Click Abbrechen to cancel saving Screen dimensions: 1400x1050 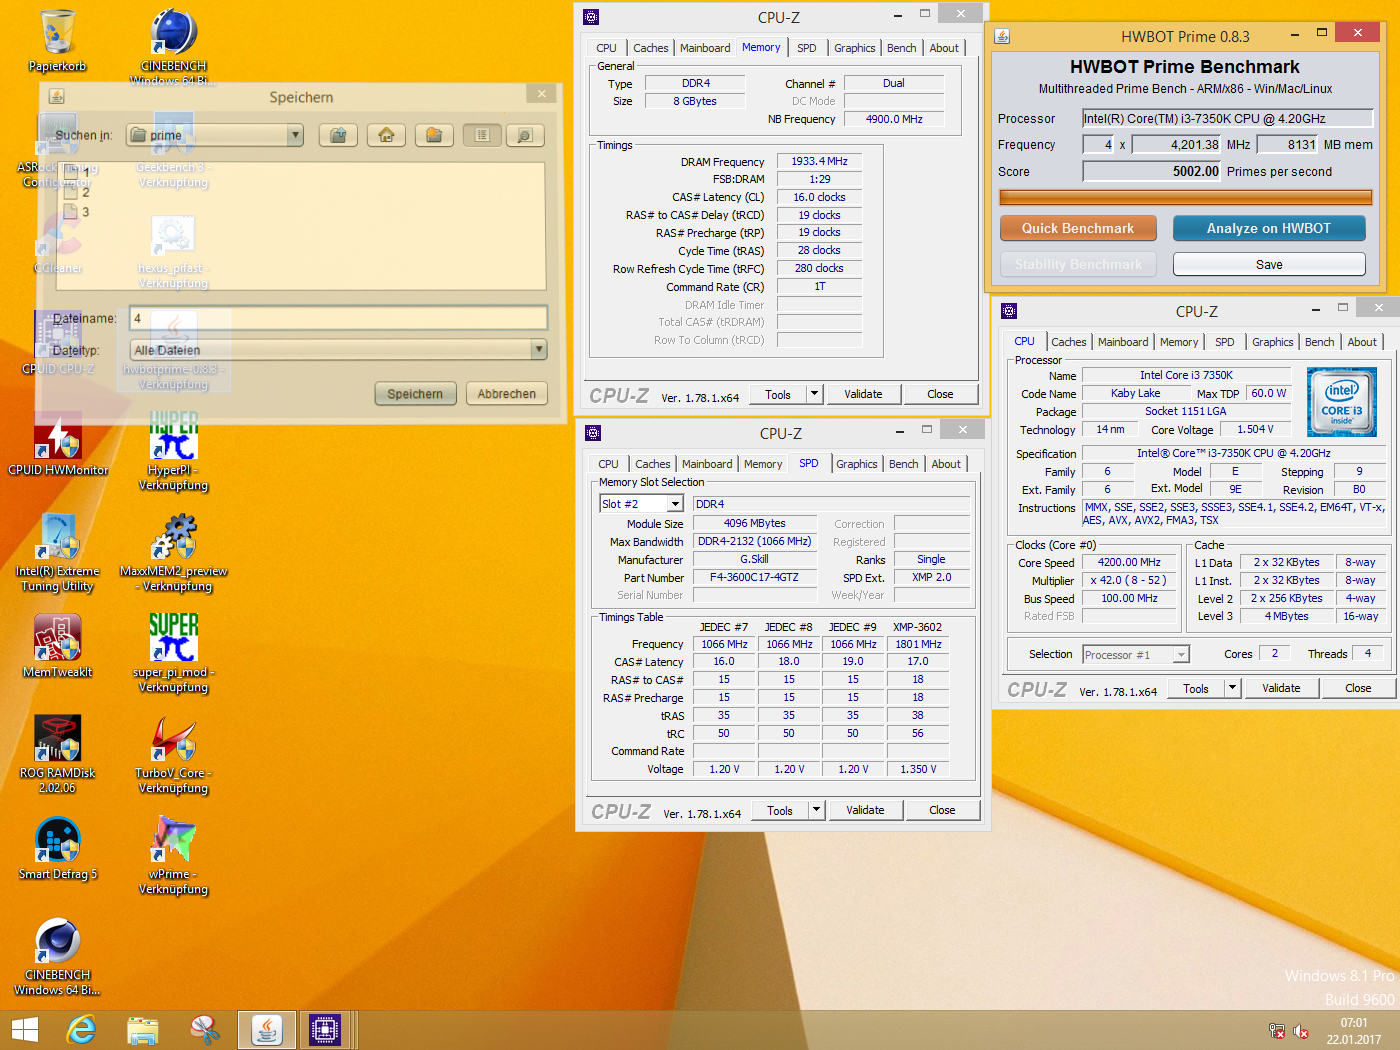click(507, 394)
